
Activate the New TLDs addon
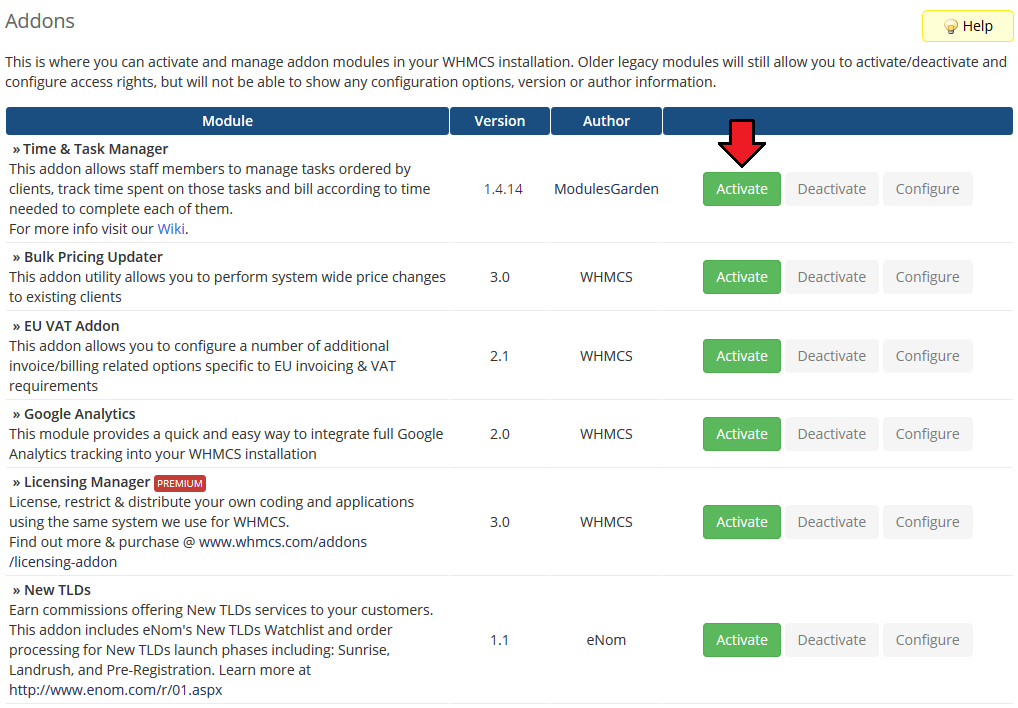[741, 641]
